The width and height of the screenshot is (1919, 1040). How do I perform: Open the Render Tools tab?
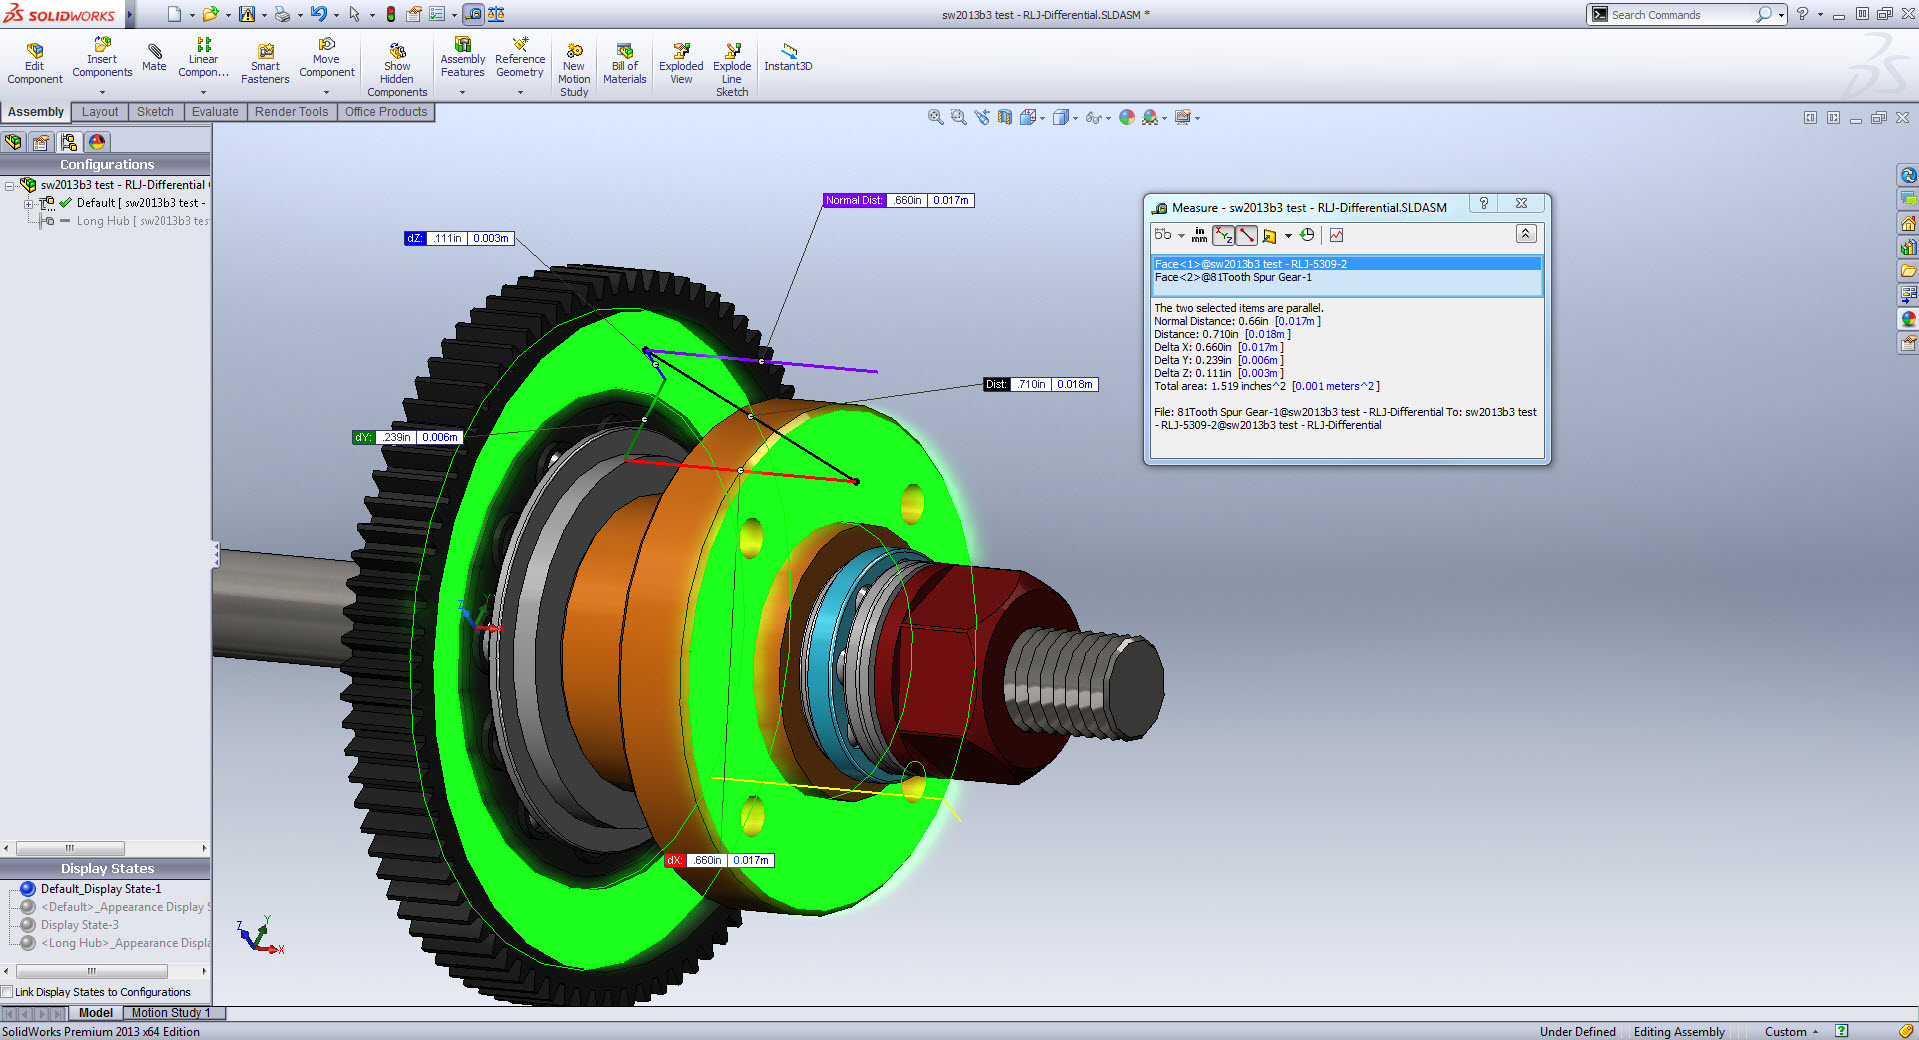291,112
